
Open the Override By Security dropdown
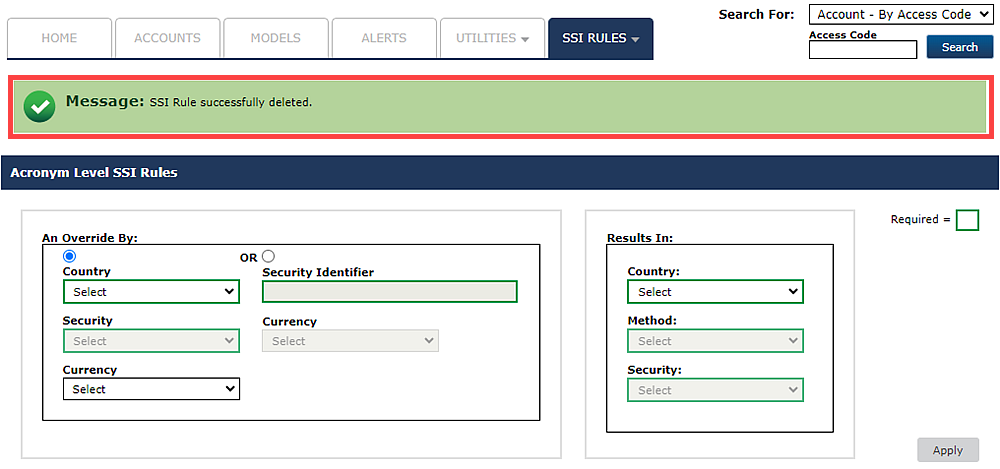click(x=151, y=341)
